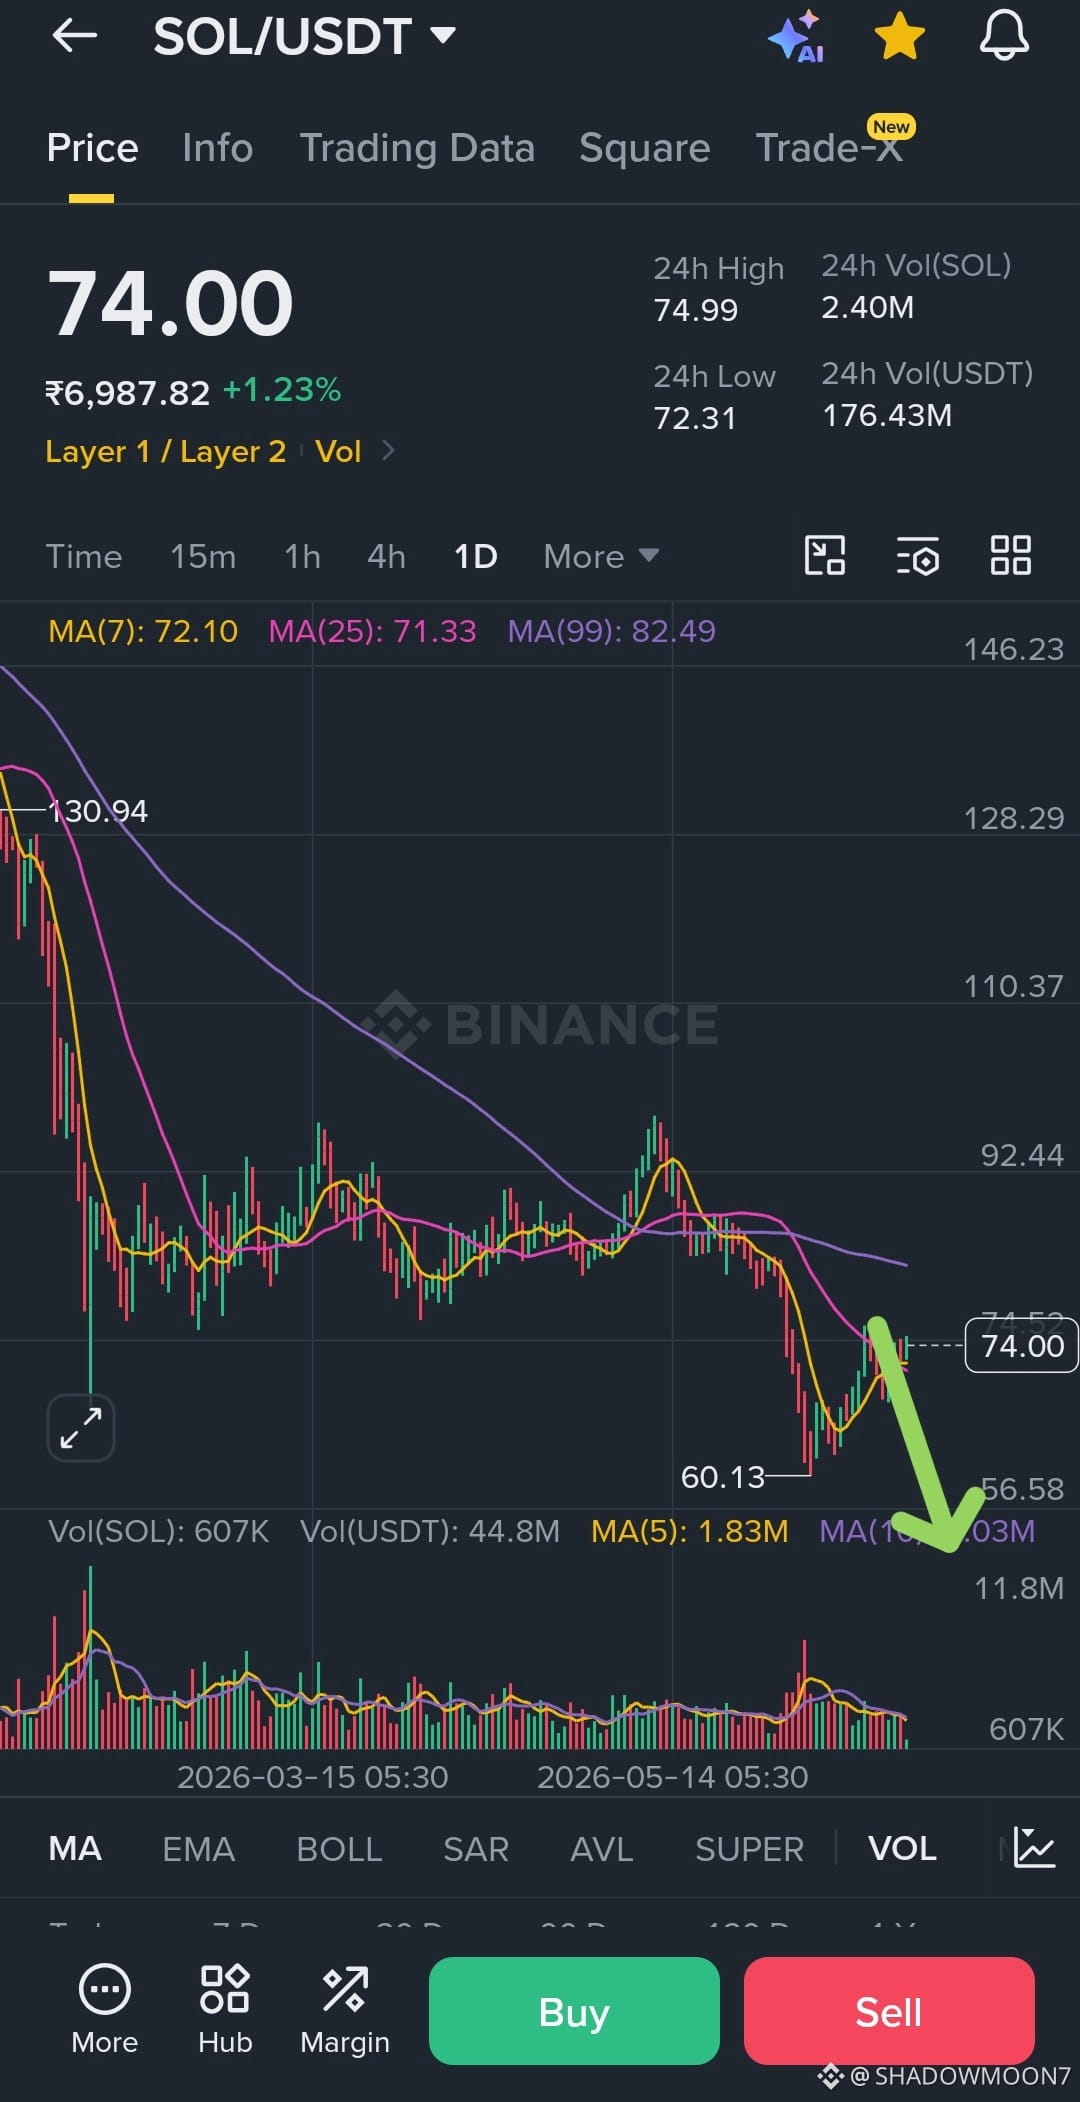Open the SOL/USDT pair selector dropdown
This screenshot has width=1080, height=2102.
pyautogui.click(x=305, y=37)
